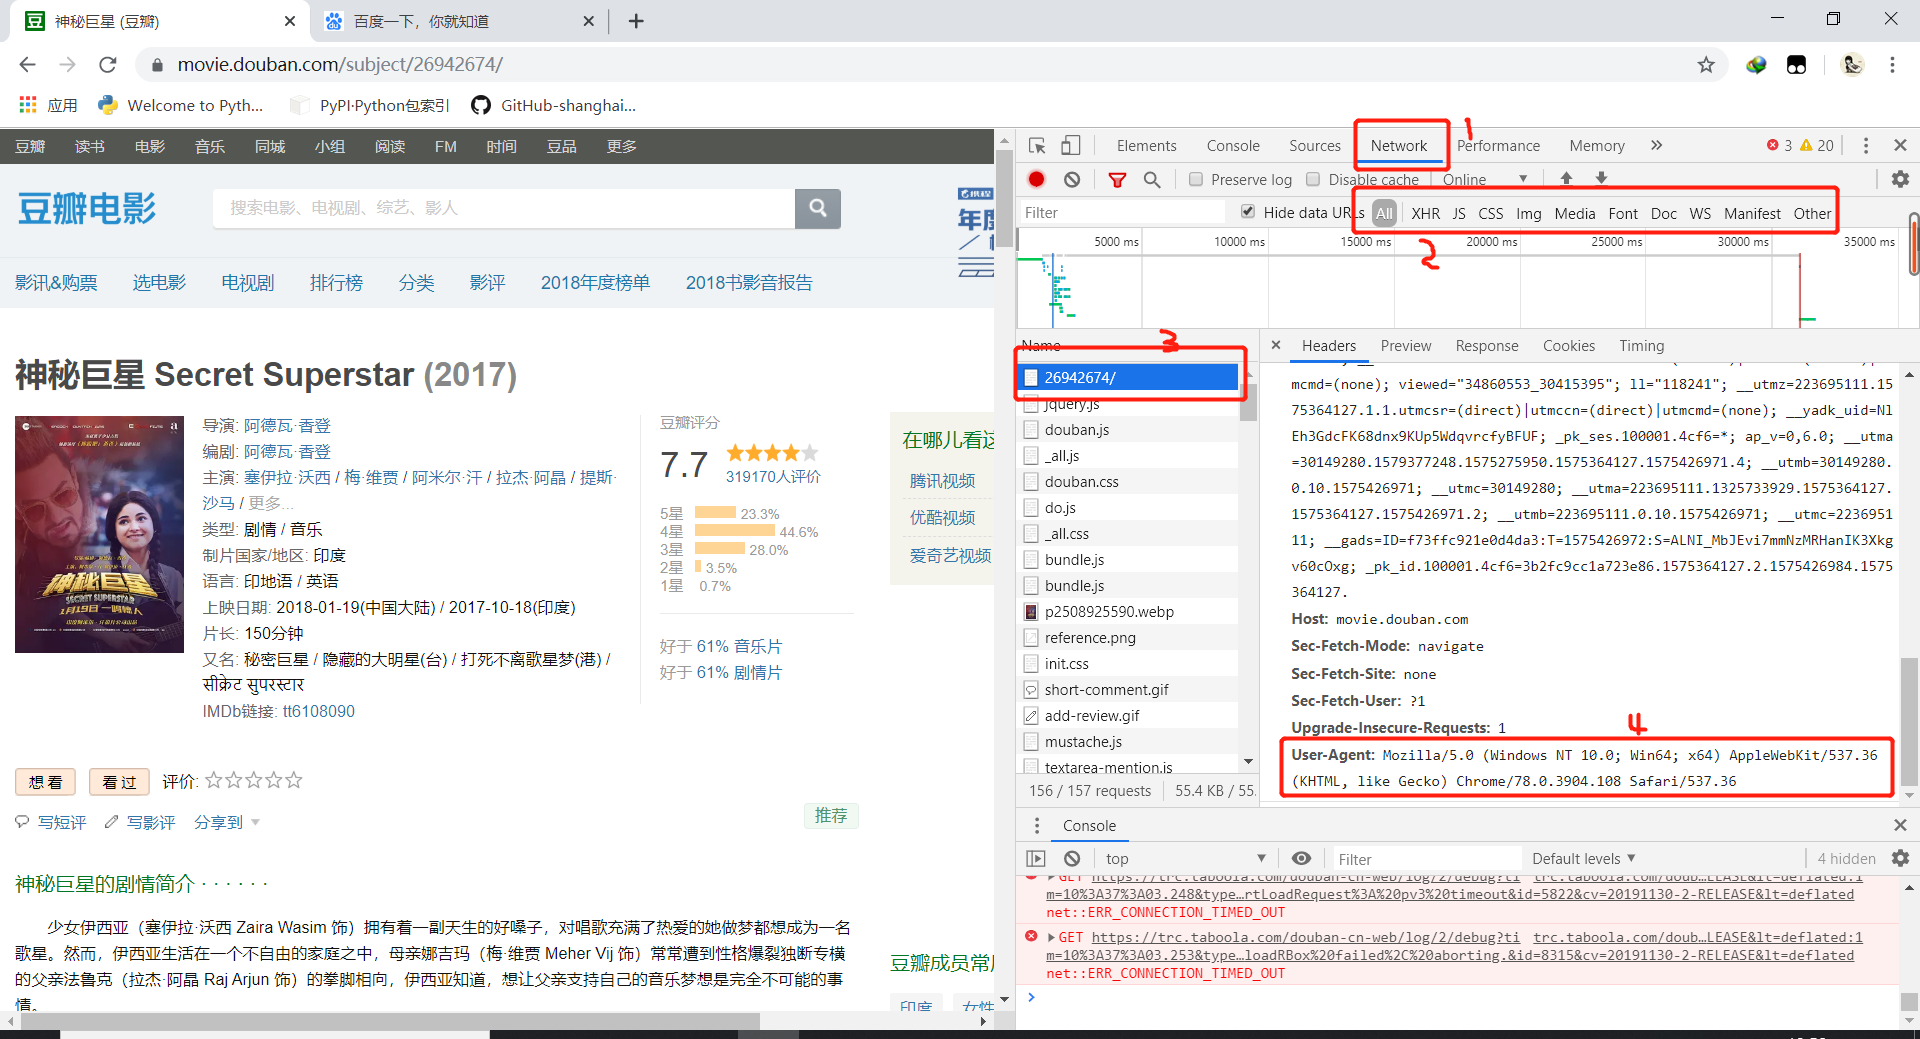Reload the page

coord(107,65)
